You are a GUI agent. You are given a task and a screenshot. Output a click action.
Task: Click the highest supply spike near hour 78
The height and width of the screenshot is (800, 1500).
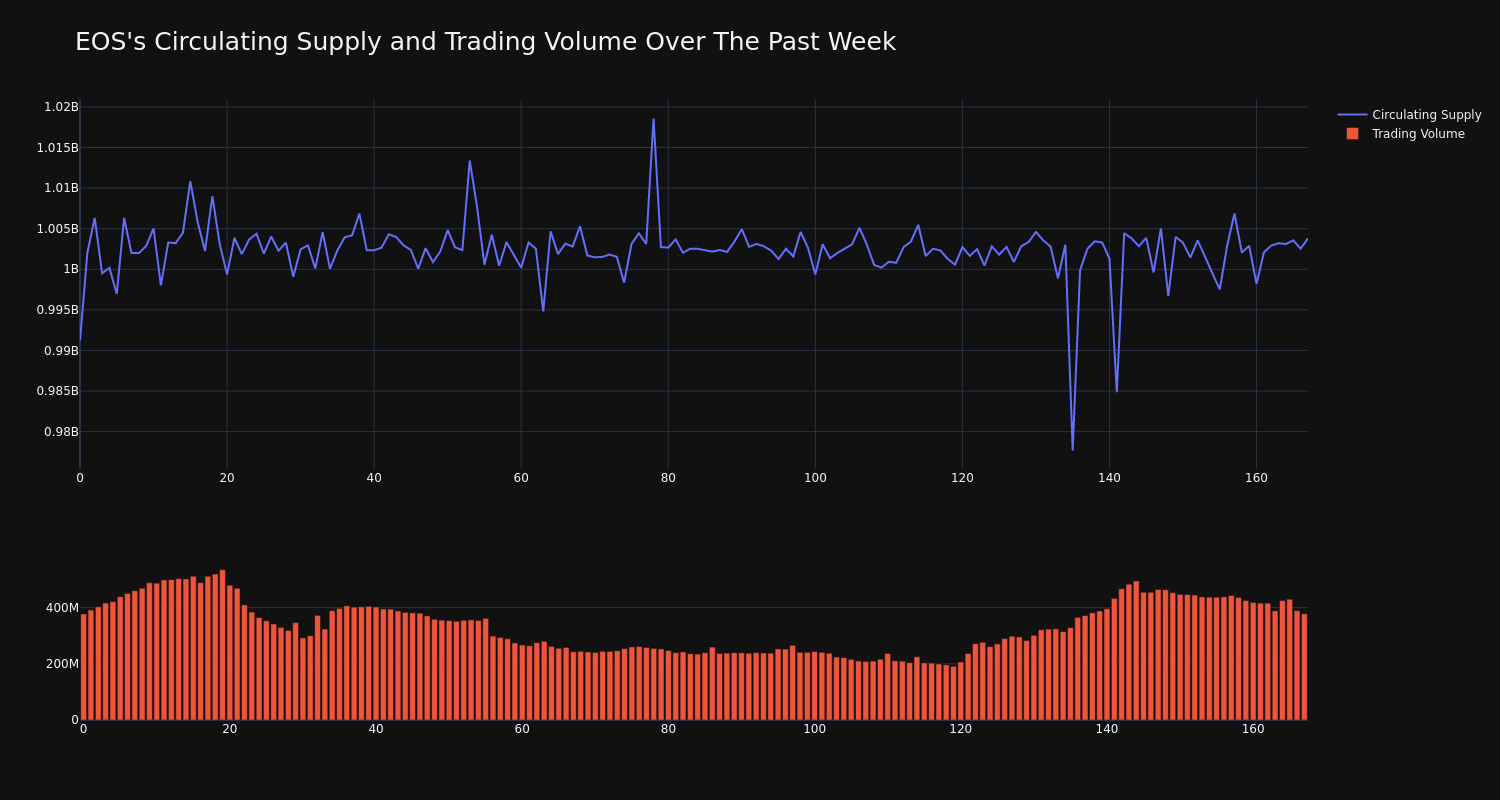tap(654, 120)
